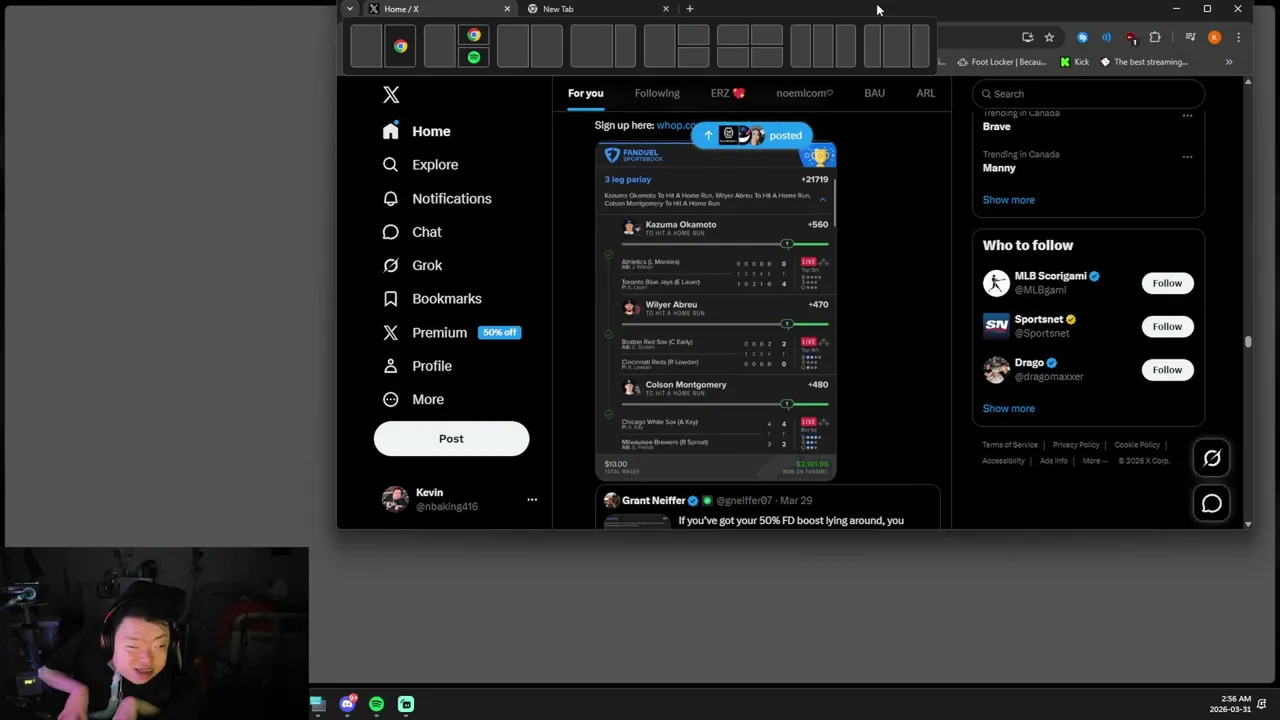The height and width of the screenshot is (720, 1280).
Task: Open the Cookie Policy link
Action: click(x=1137, y=445)
